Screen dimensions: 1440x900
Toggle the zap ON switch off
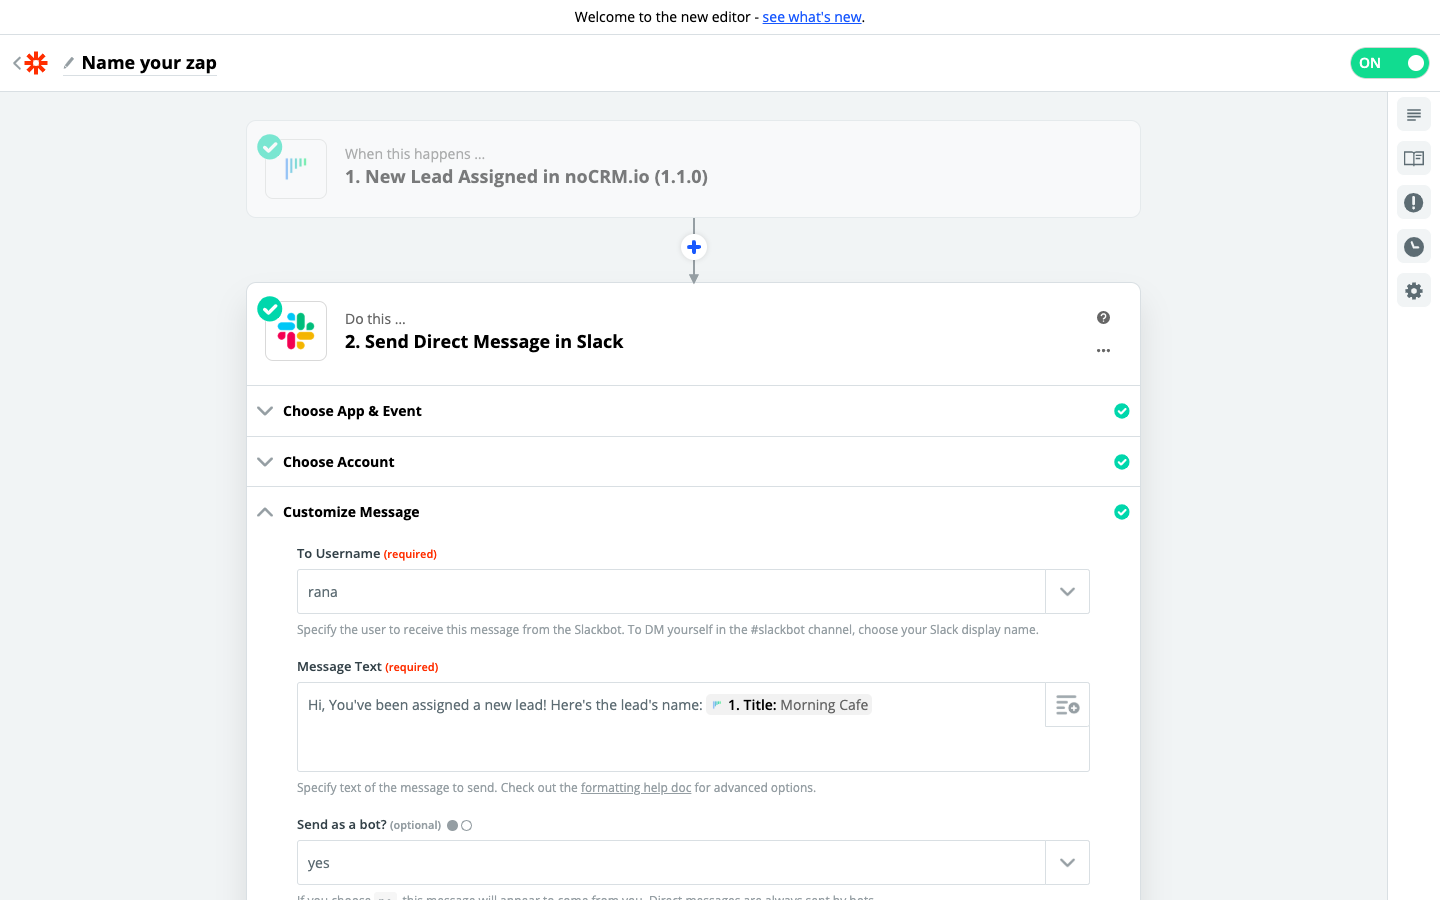[x=1389, y=63]
